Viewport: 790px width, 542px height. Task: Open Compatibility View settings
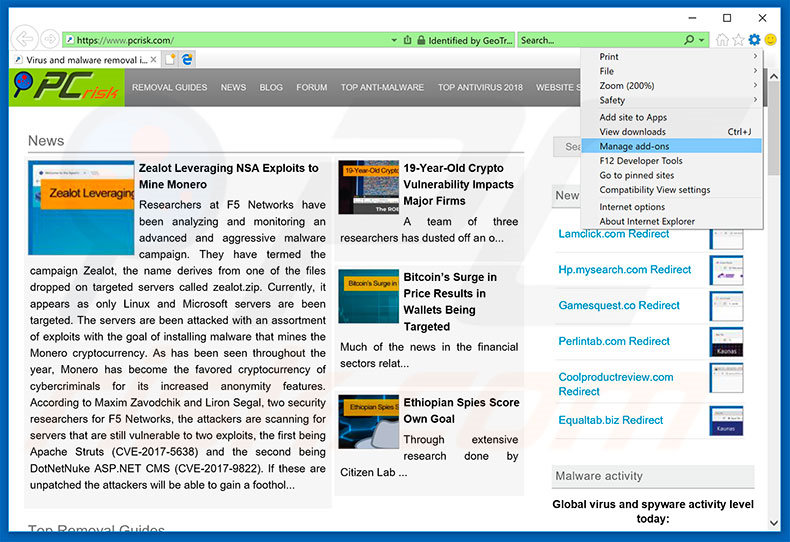671,190
